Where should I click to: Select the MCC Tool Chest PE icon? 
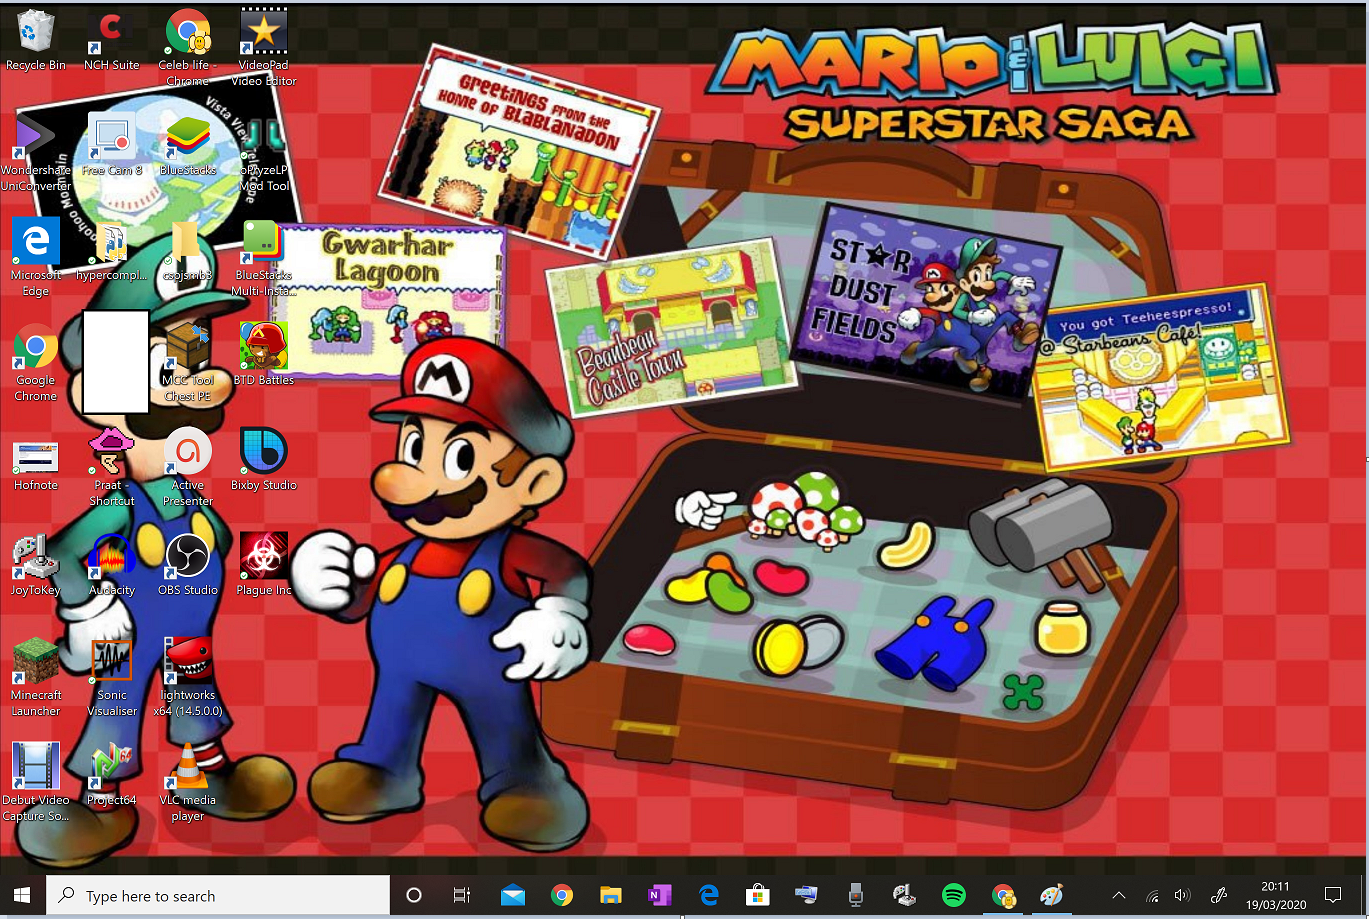point(188,363)
